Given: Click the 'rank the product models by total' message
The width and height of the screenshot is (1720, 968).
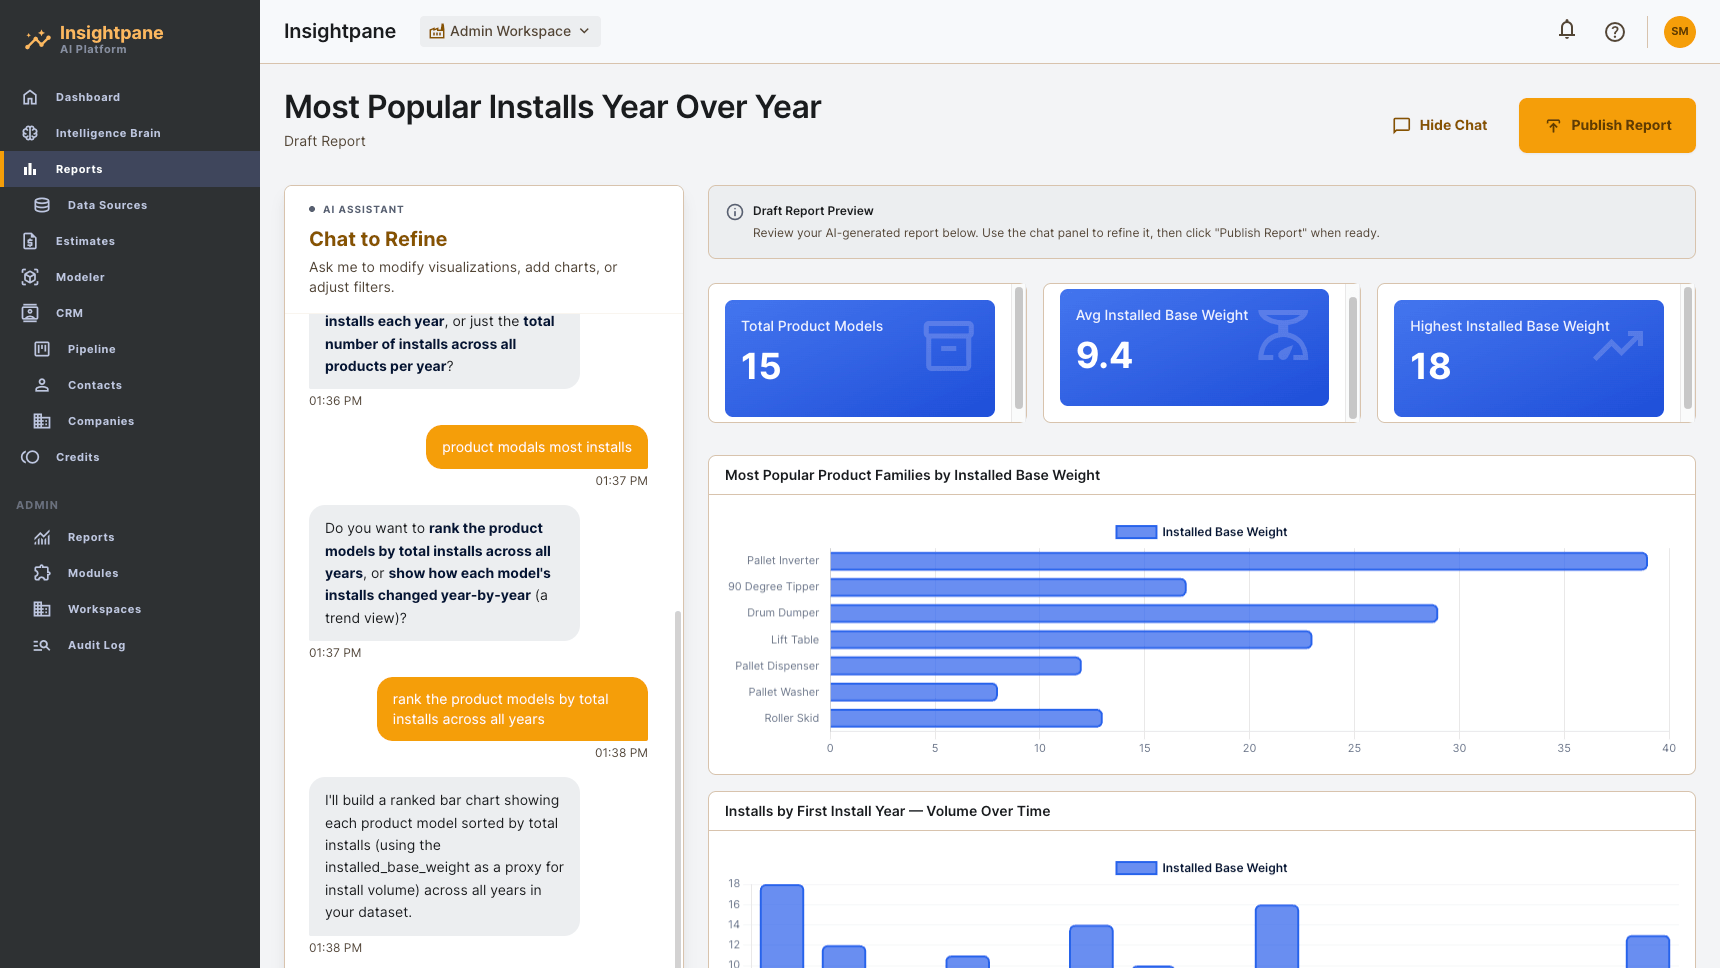Looking at the screenshot, I should coord(512,709).
